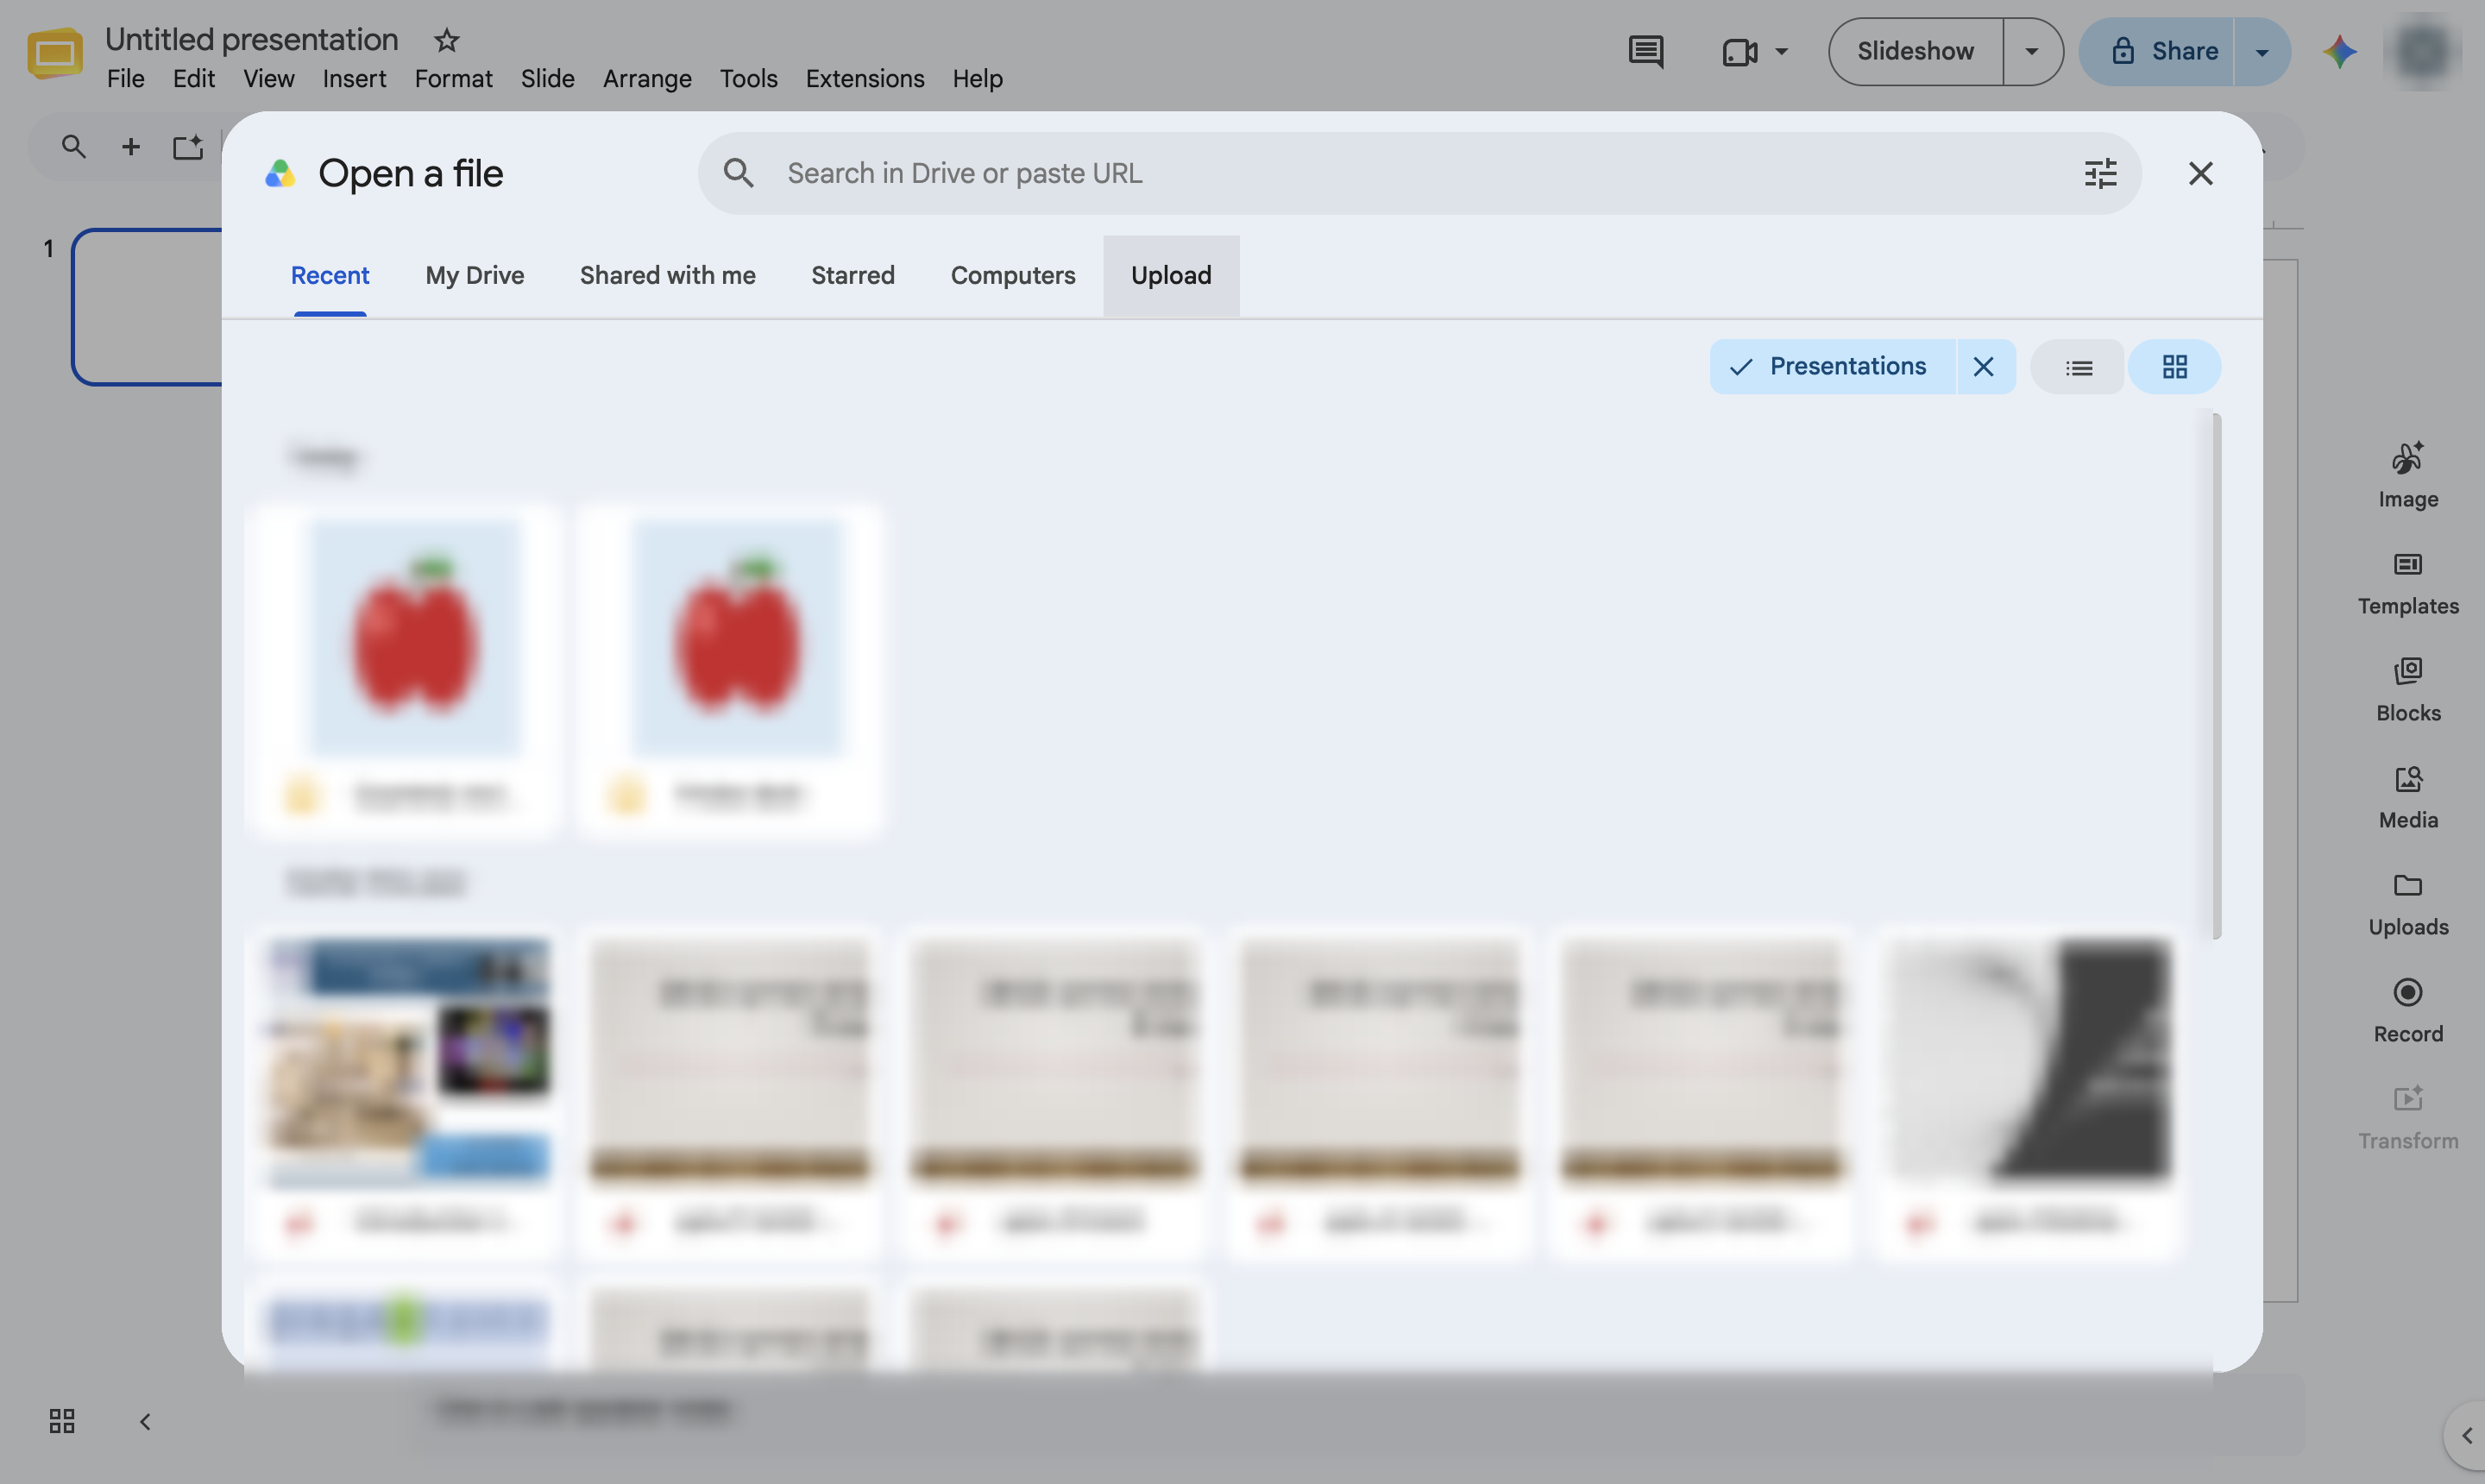Click the Slideshow button
The width and height of the screenshot is (2485, 1484).
point(1915,51)
